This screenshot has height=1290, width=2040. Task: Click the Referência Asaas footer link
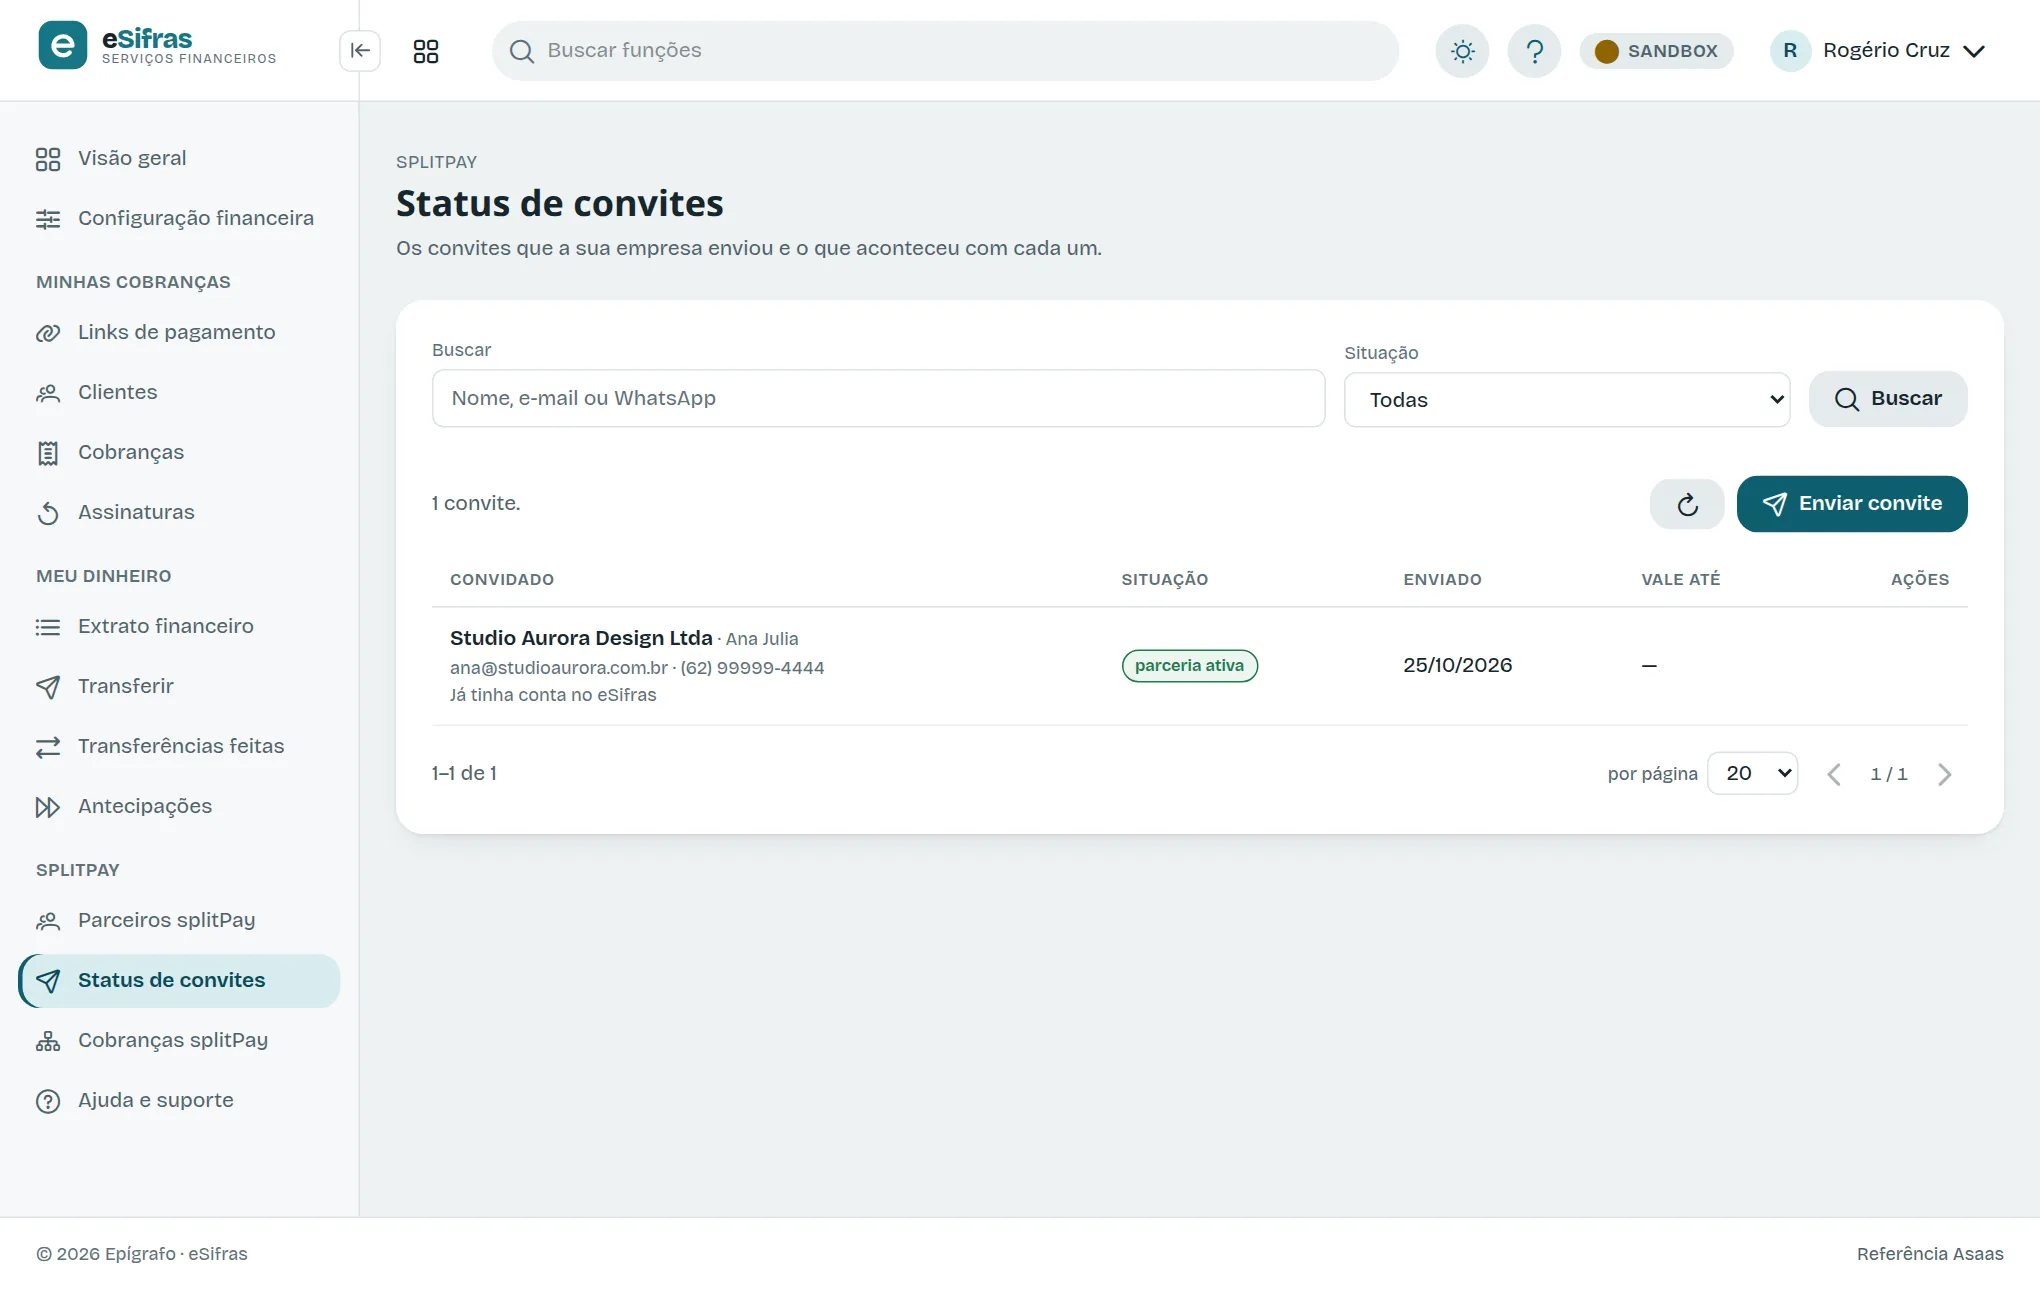1930,1254
